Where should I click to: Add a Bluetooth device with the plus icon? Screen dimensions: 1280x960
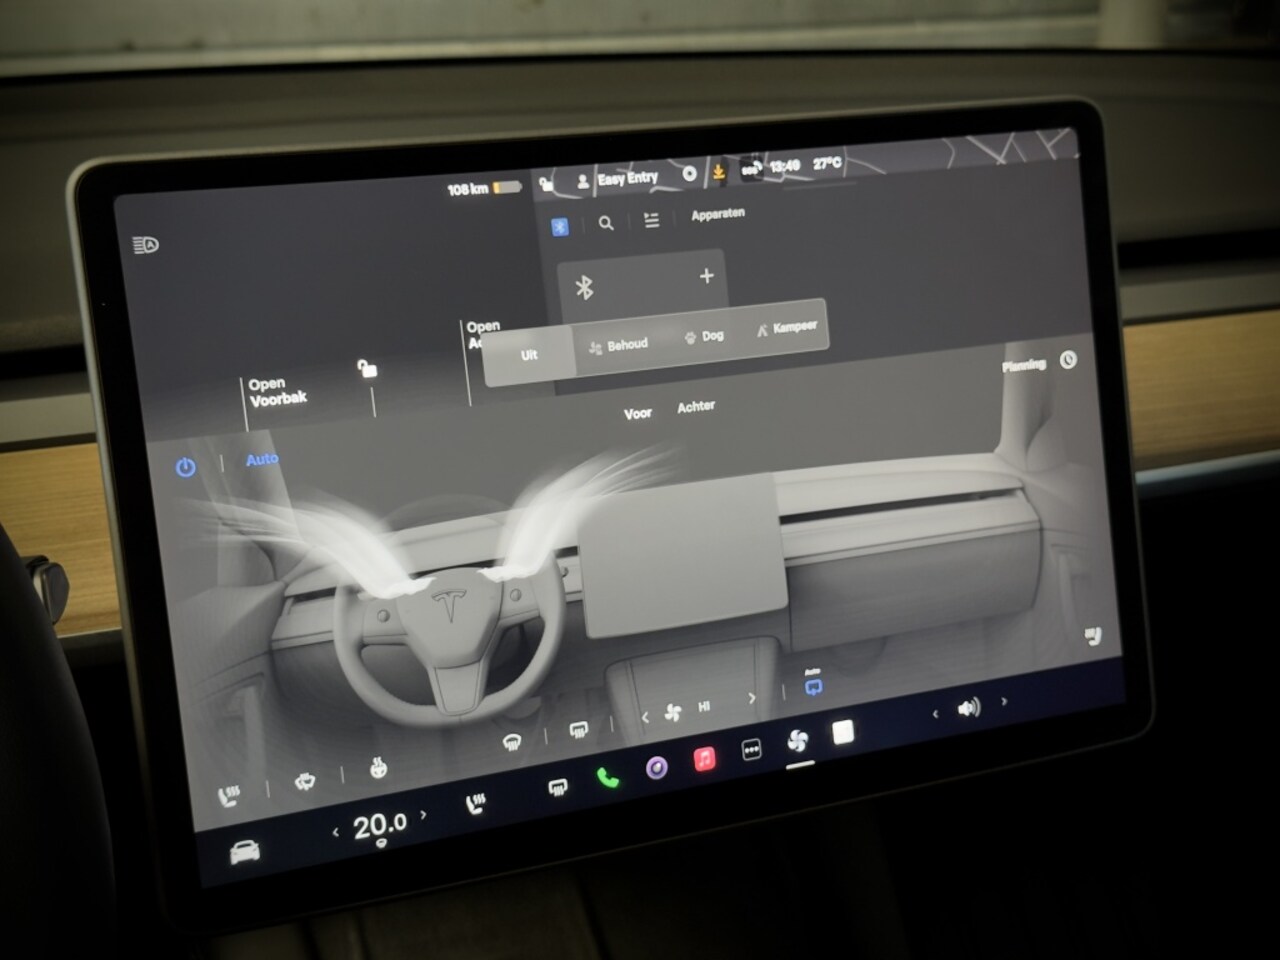(707, 276)
